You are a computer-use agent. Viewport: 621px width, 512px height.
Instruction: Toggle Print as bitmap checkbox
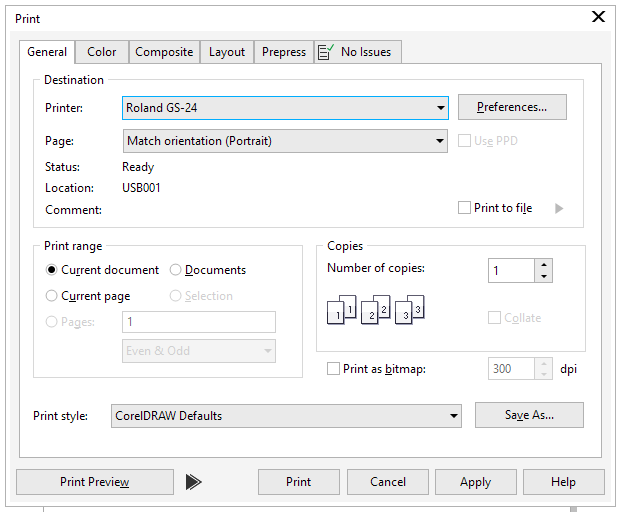[334, 369]
